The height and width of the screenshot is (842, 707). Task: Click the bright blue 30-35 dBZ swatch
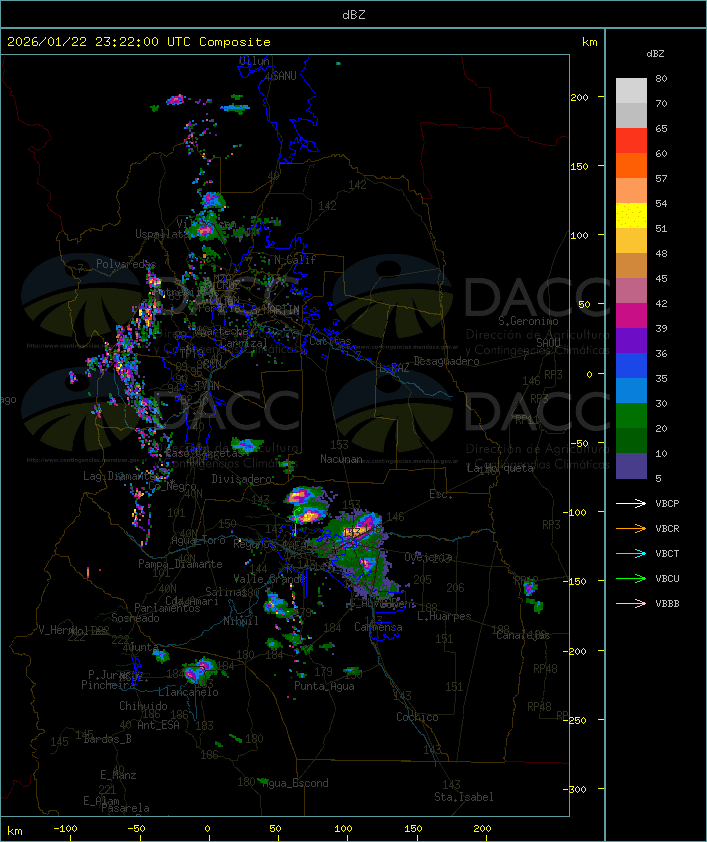631,391
